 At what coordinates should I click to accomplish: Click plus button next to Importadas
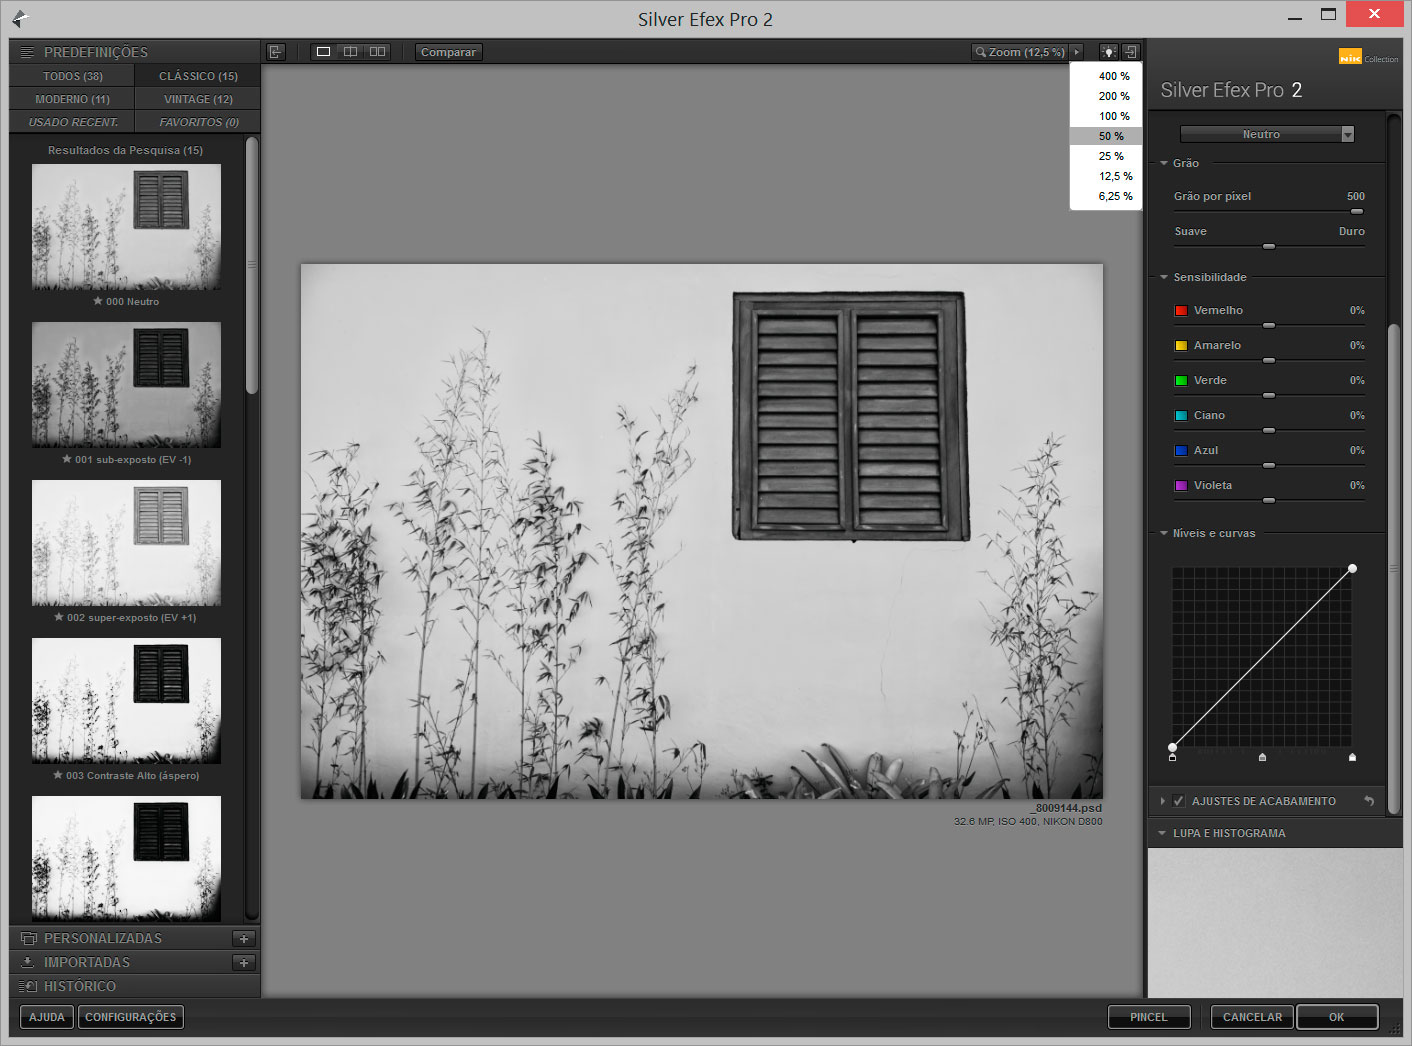pos(244,962)
